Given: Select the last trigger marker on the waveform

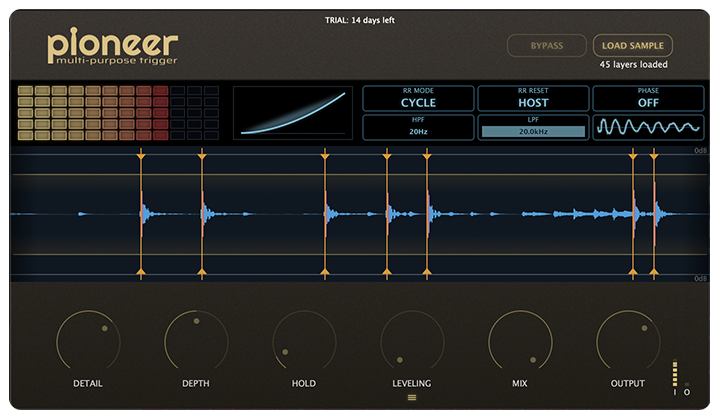Looking at the screenshot, I should pos(654,214).
